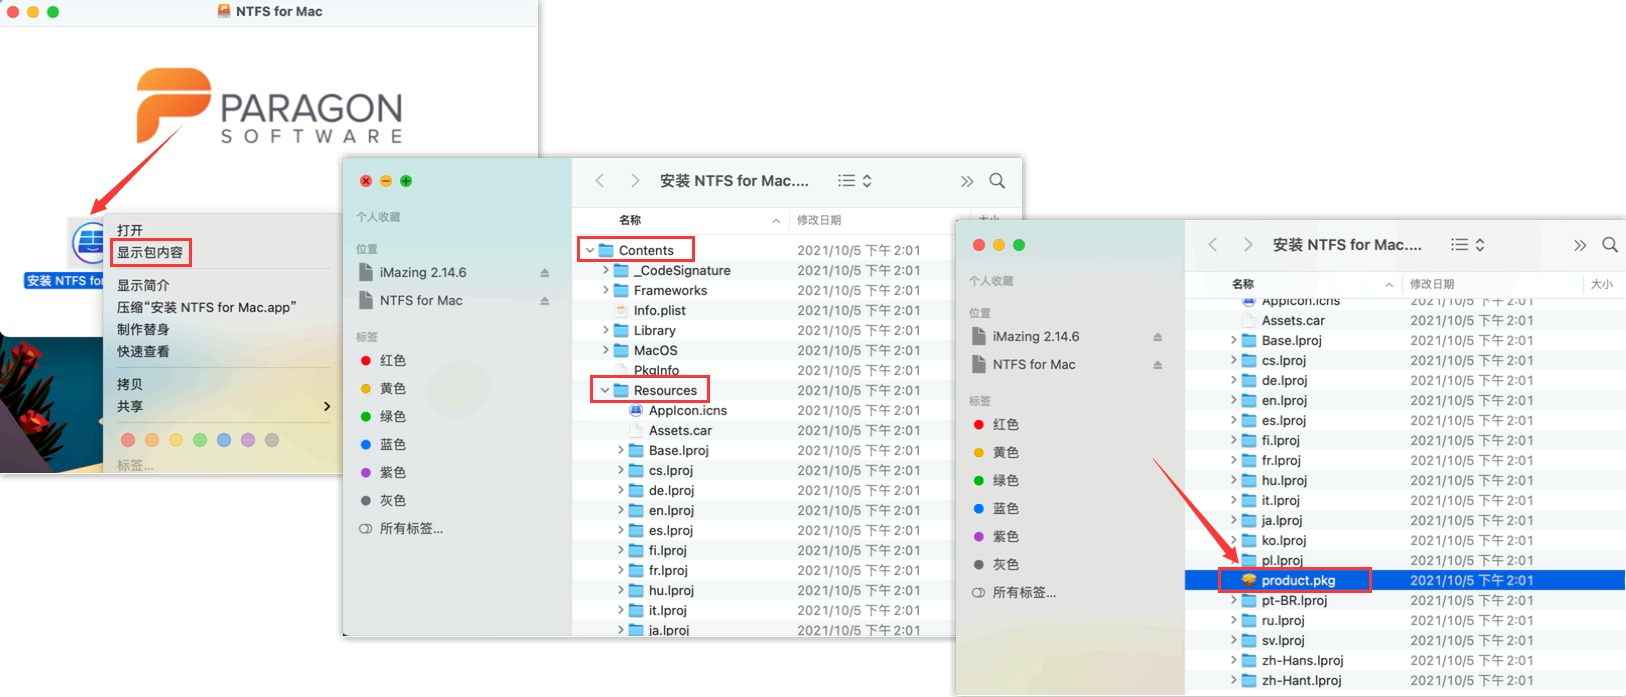Image resolution: width=1626 pixels, height=697 pixels.
Task: Open list view options in middle Finder toolbar
Action: (854, 181)
